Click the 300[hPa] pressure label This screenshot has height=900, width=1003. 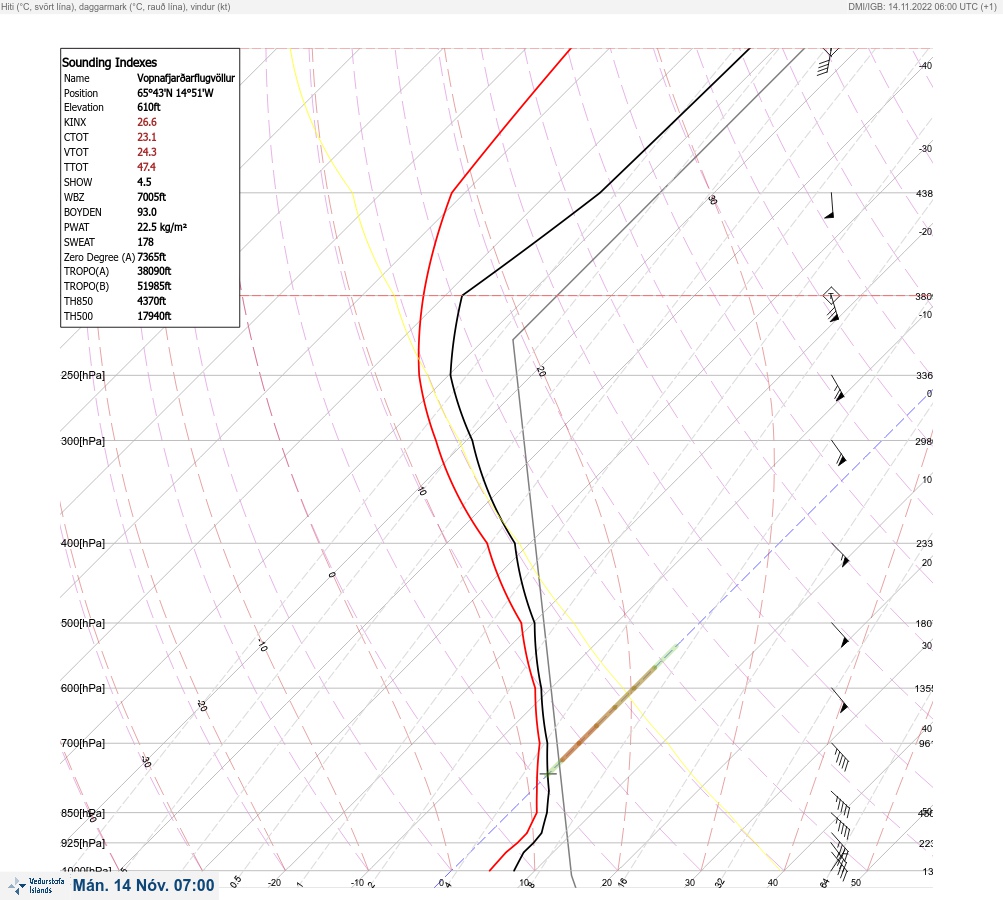click(x=83, y=441)
